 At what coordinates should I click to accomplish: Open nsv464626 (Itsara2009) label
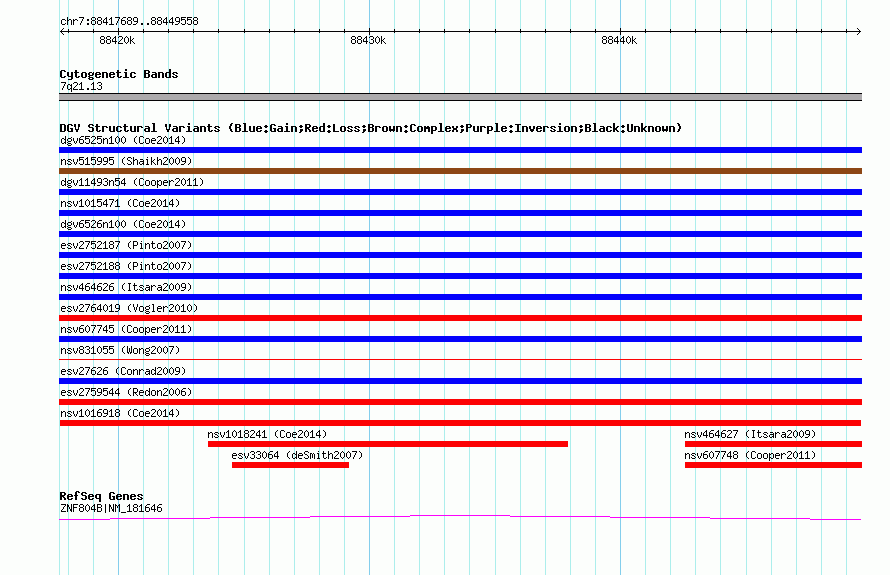coord(126,287)
